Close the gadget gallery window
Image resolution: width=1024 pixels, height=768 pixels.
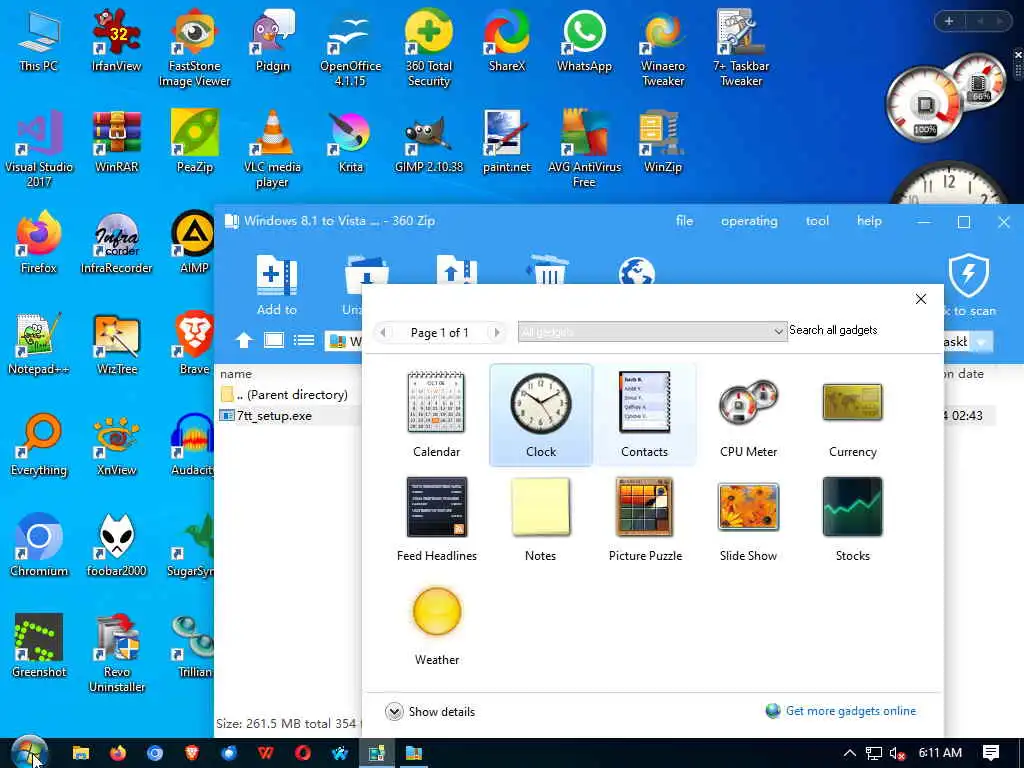coord(921,299)
